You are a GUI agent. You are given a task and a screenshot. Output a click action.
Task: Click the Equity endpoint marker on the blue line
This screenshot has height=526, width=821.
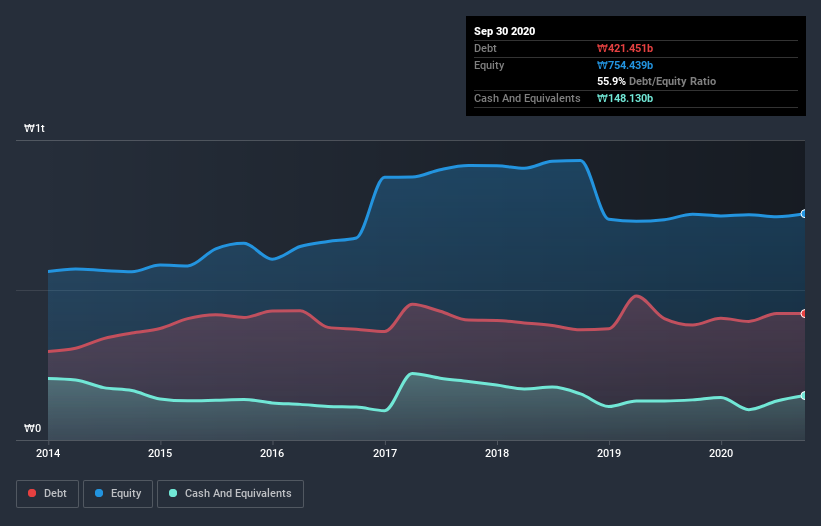[804, 214]
